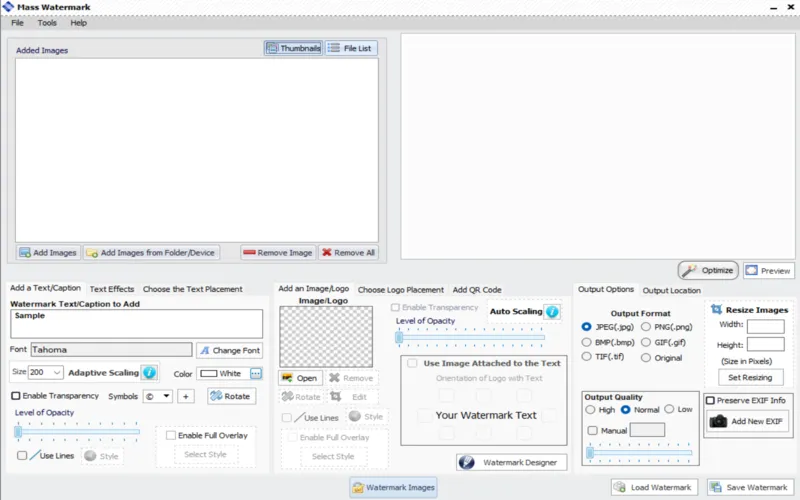Open the Help menu
The height and width of the screenshot is (500, 800).
pyautogui.click(x=79, y=23)
